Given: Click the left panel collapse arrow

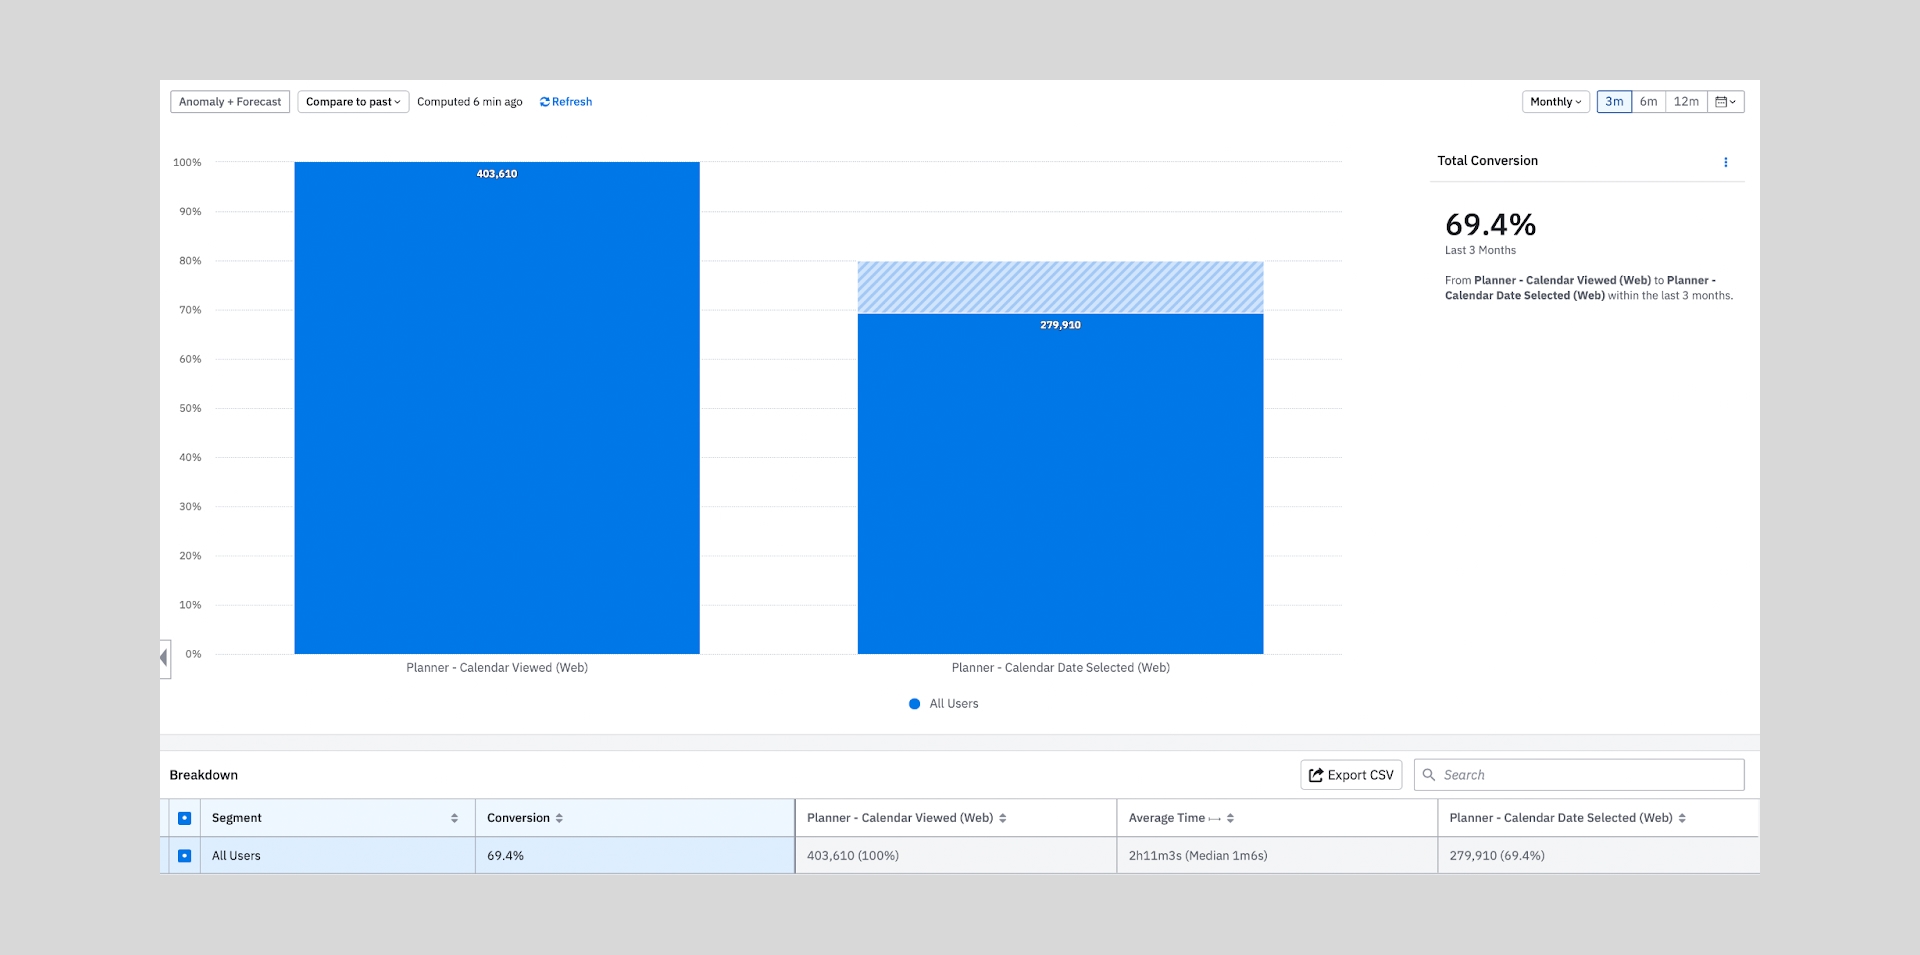Looking at the screenshot, I should [164, 658].
